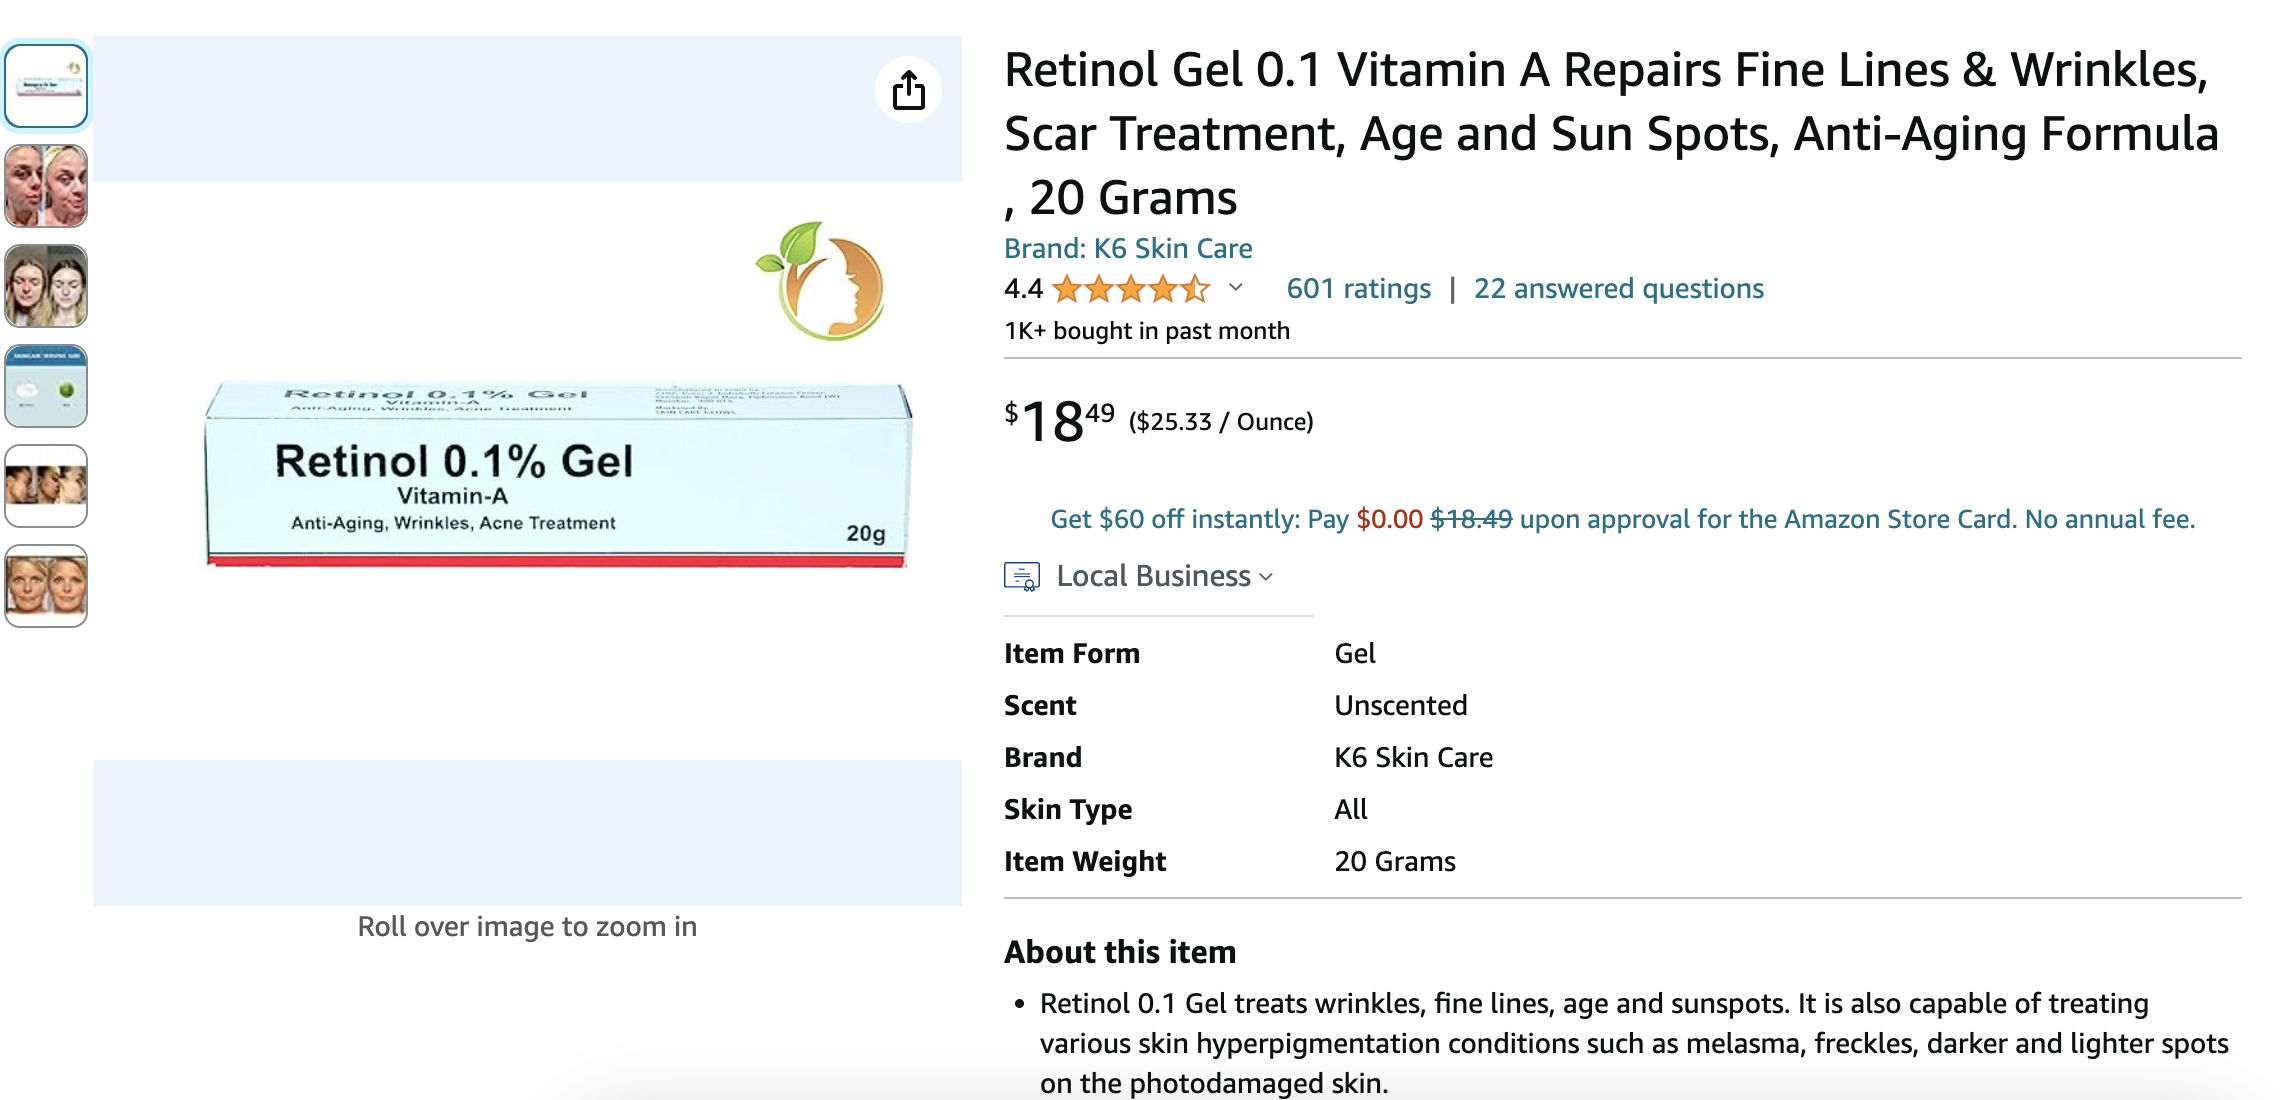Open the Brand: K6 Skin Care link

1128,248
